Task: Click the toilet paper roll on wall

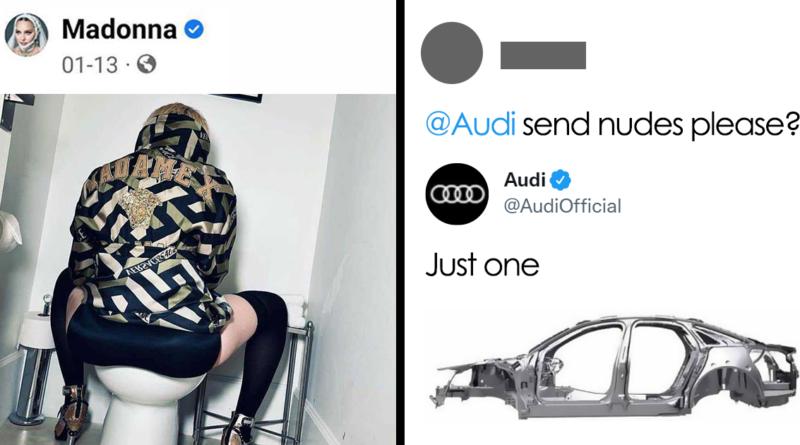Action: click(10, 231)
